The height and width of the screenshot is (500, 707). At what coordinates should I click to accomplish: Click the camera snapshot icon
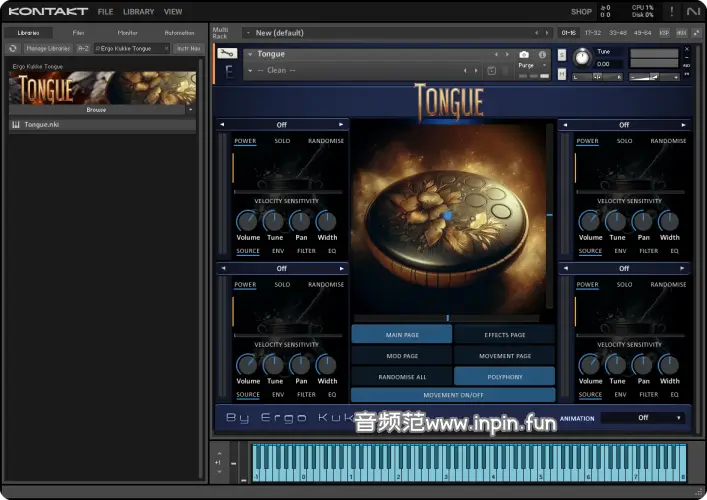(524, 55)
